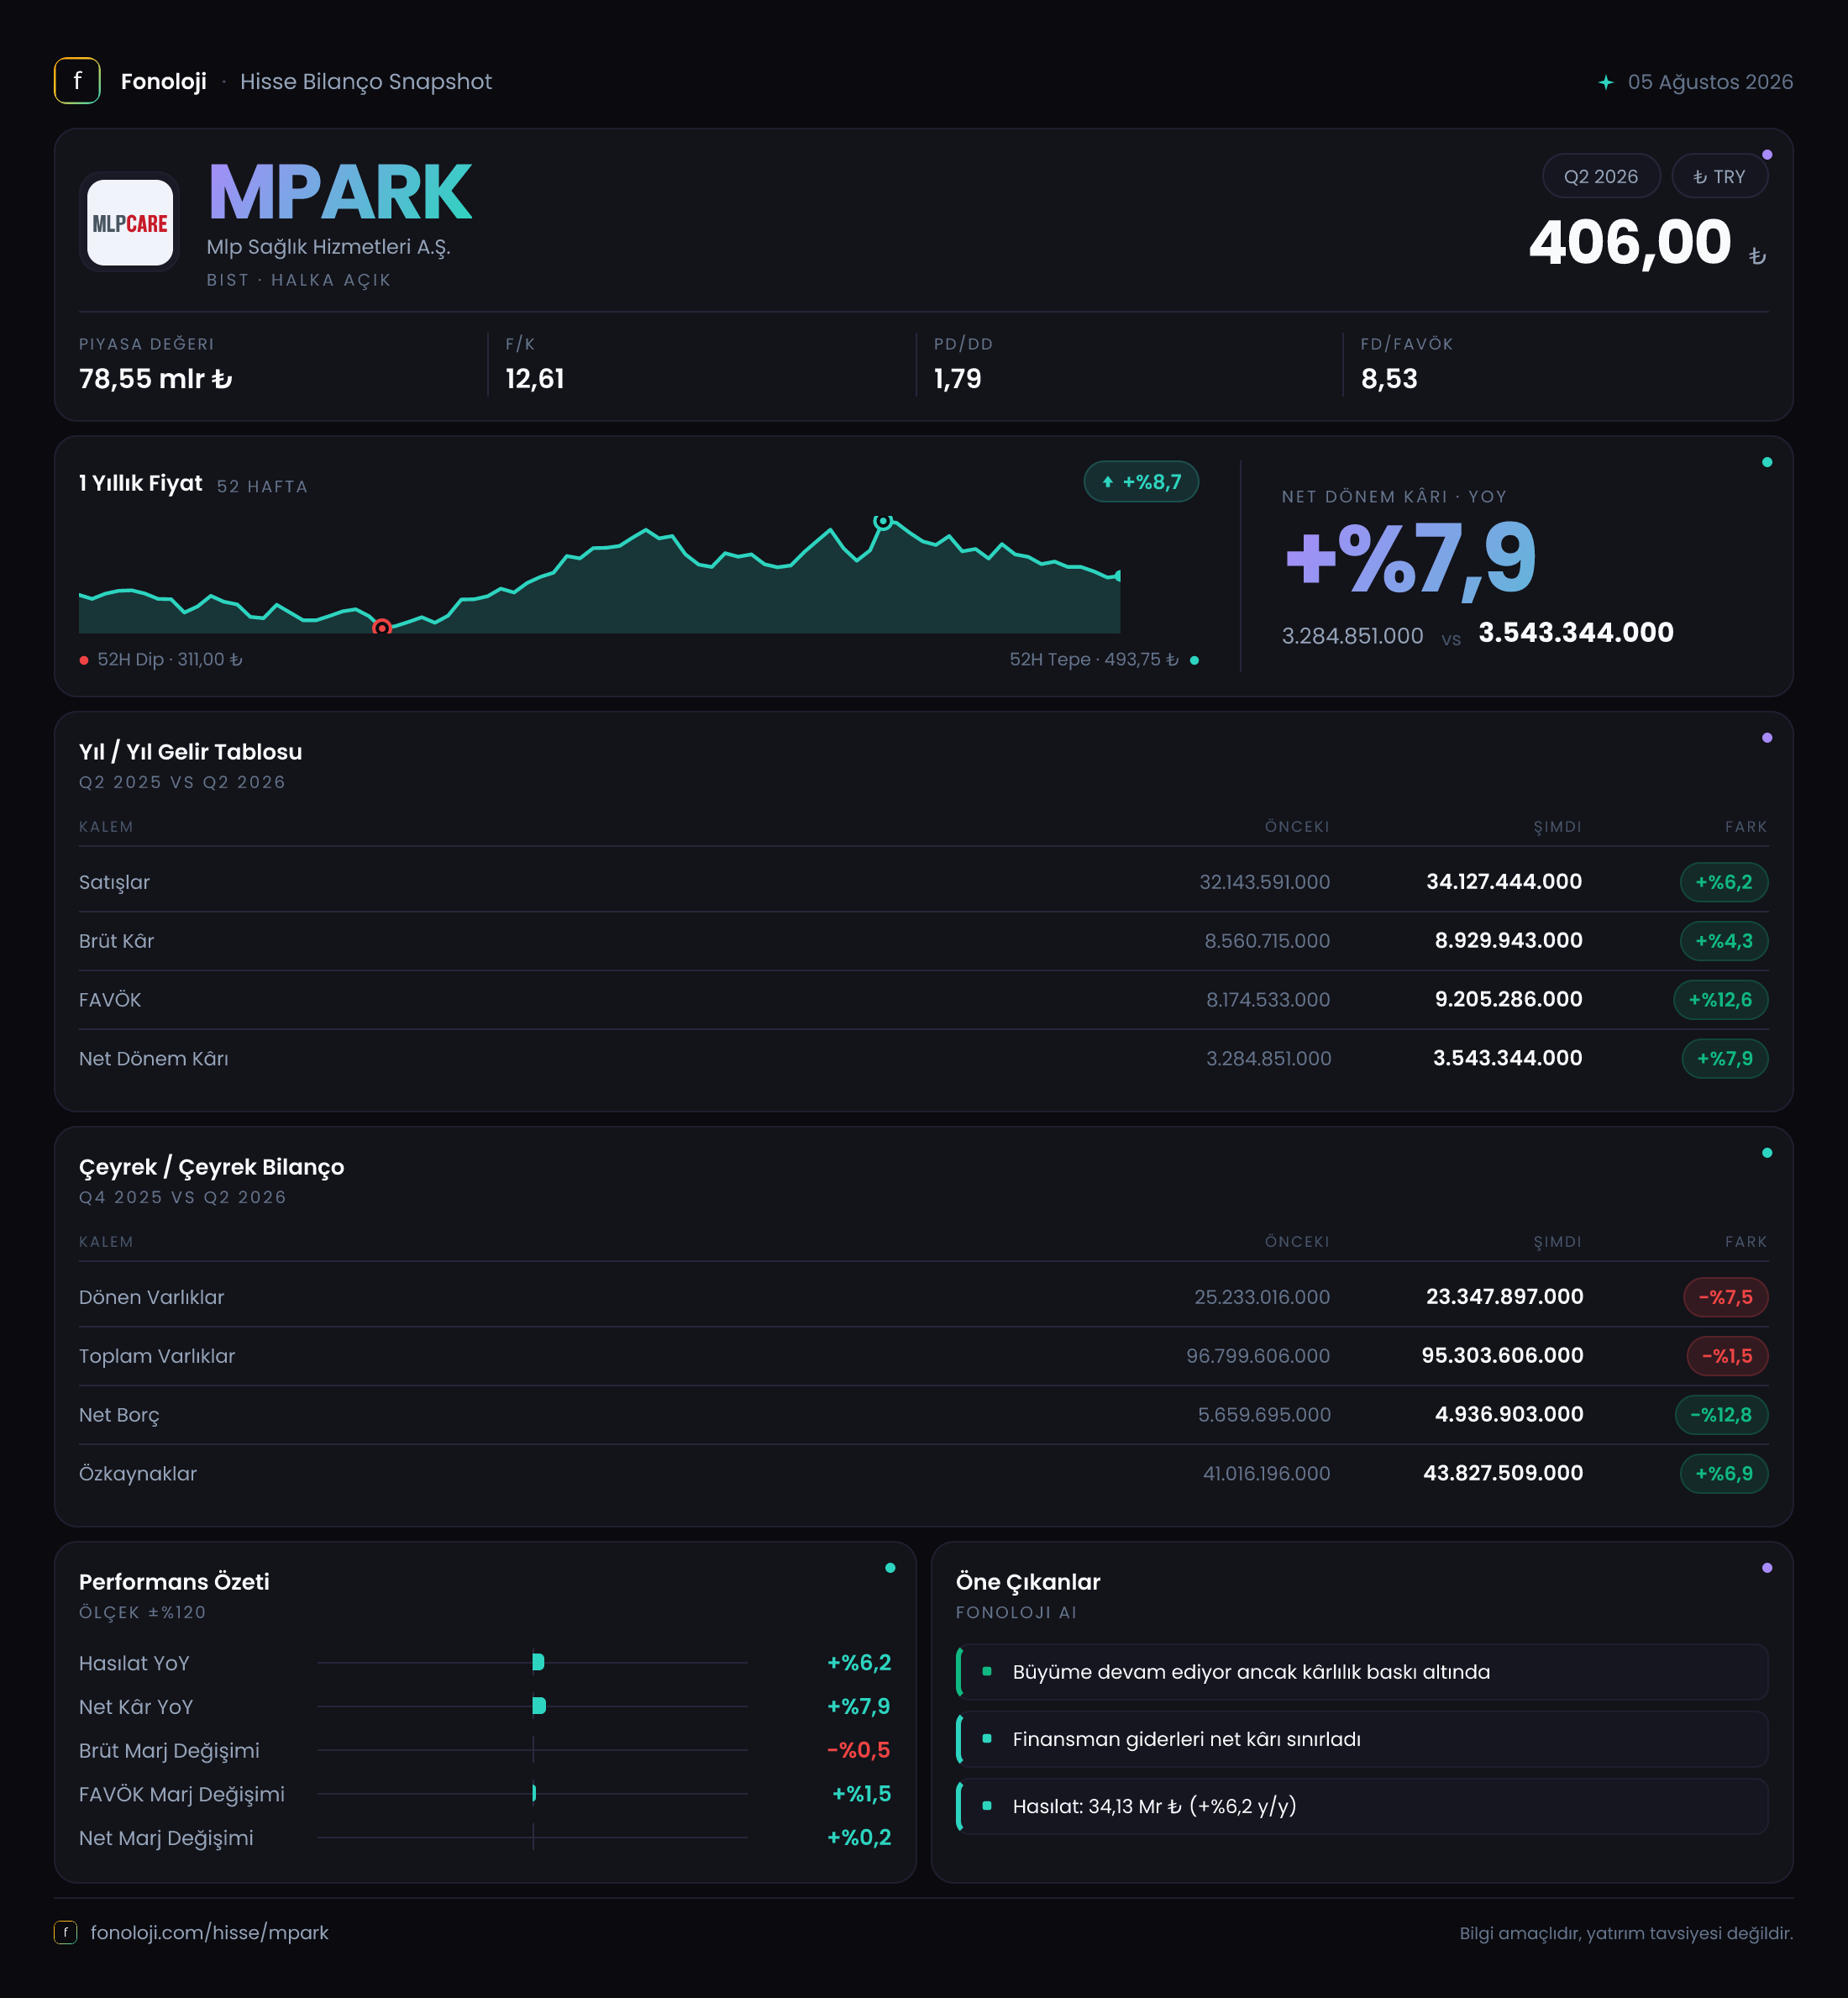
Task: Click the '52H Dip · 311,00 ₺' label
Action: pyautogui.click(x=170, y=660)
